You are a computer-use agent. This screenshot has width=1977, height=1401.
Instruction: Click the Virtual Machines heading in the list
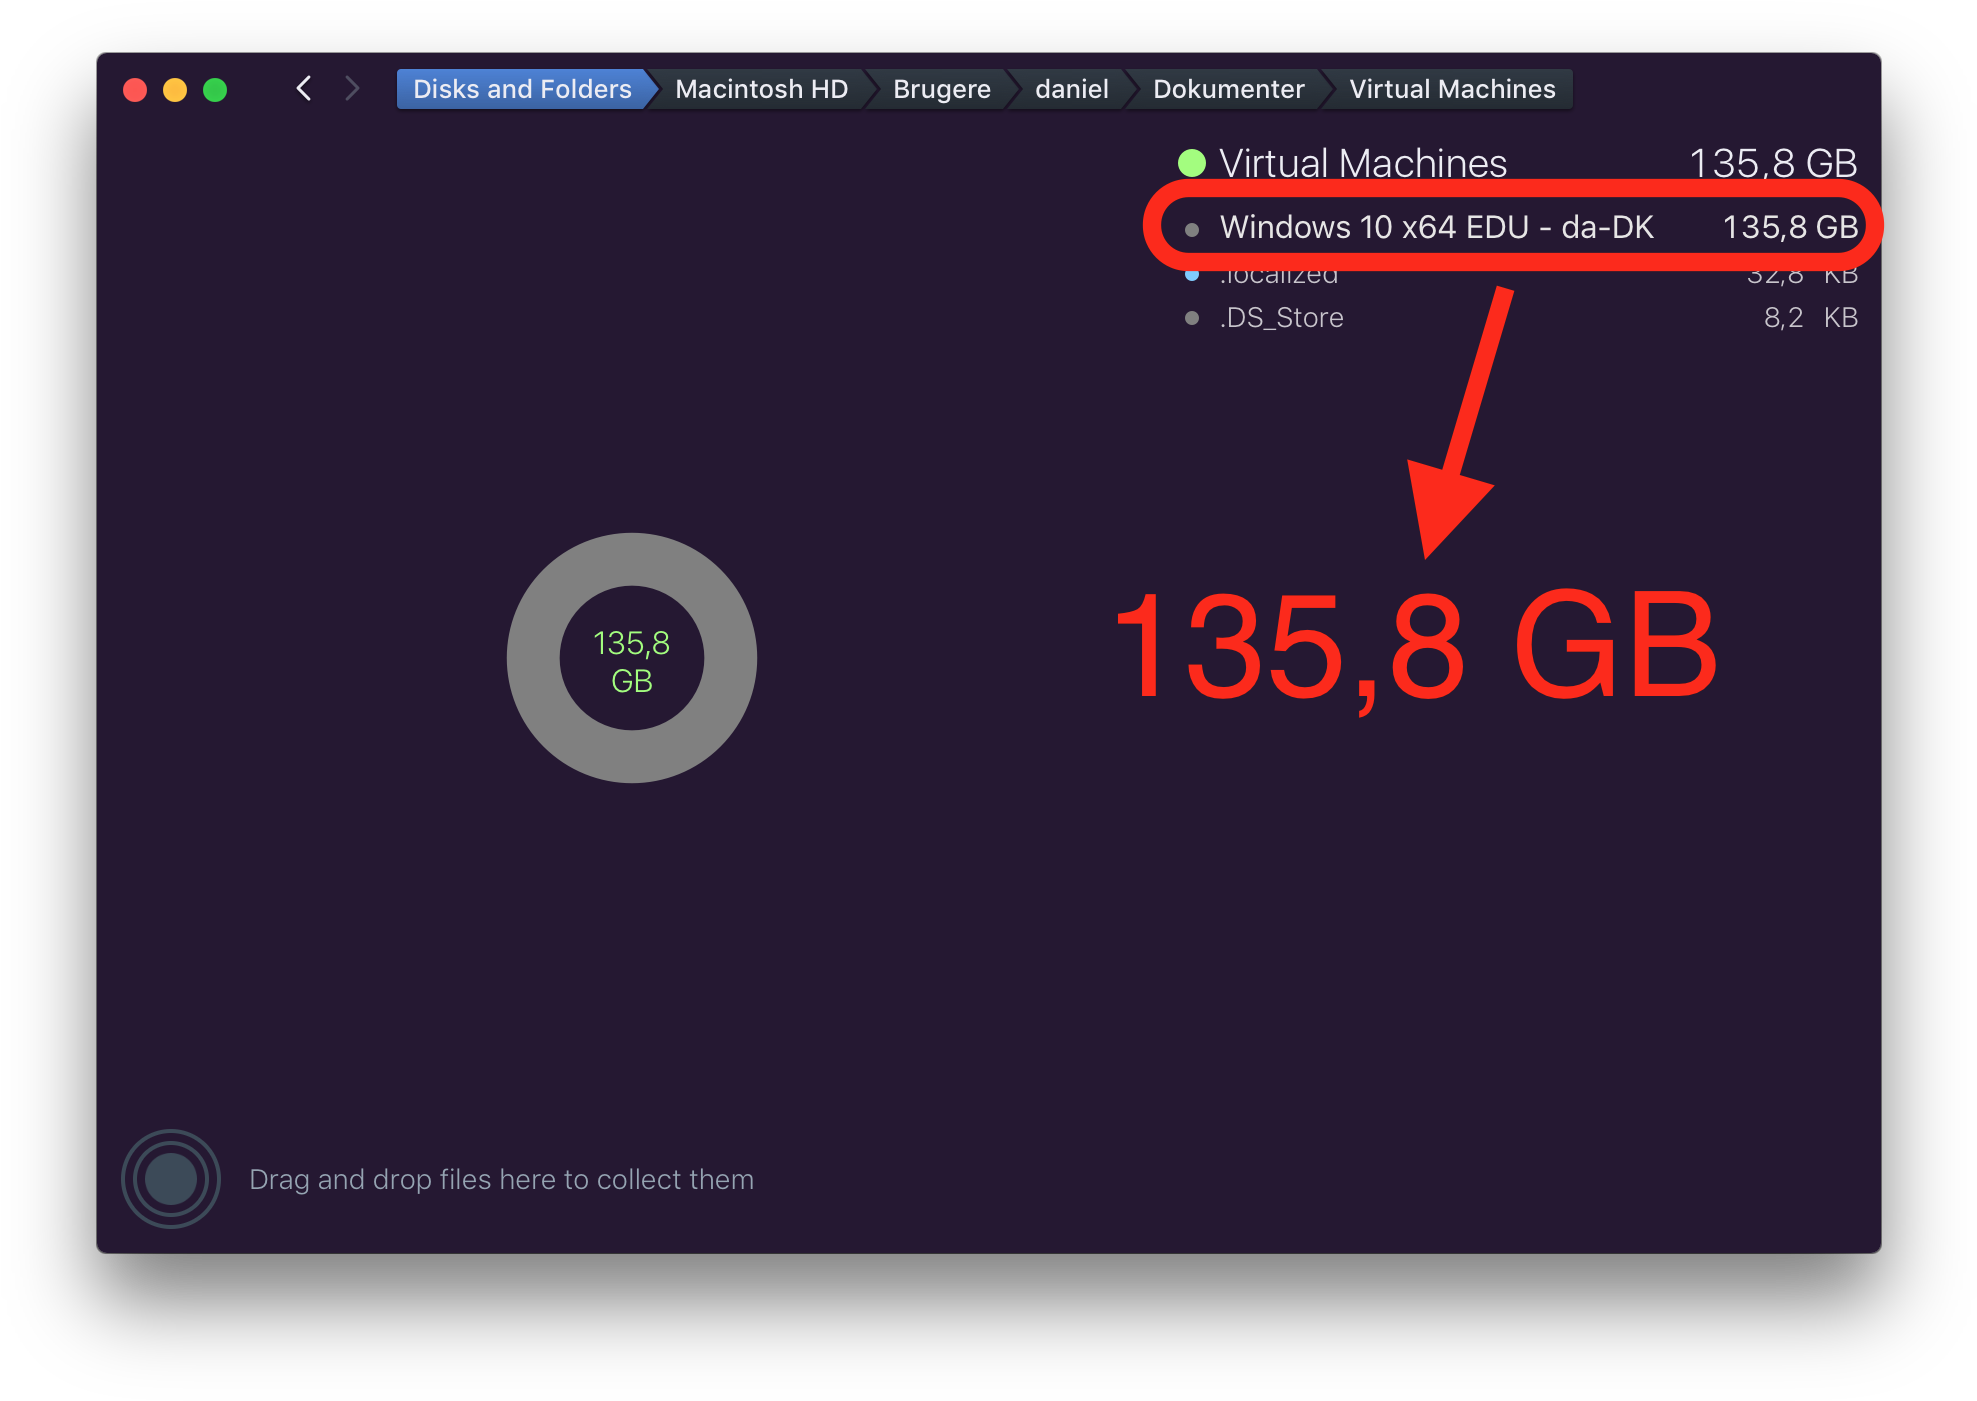pyautogui.click(x=1364, y=161)
